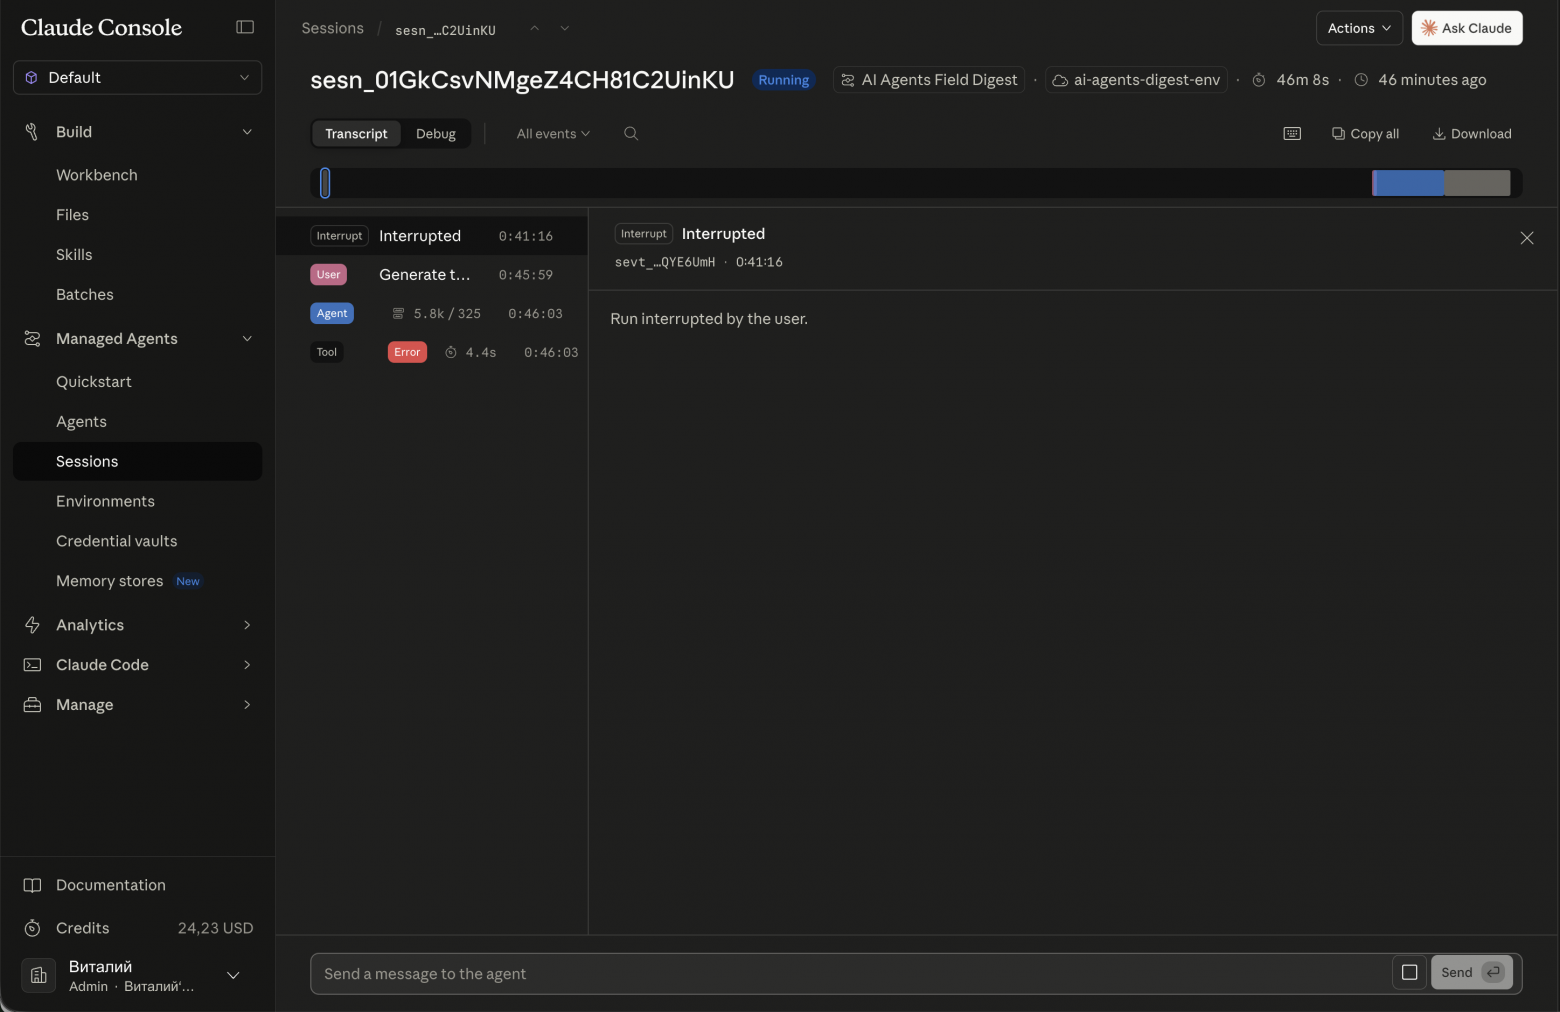Collapse the sidebar panel icon
Image resolution: width=1560 pixels, height=1012 pixels.
click(245, 27)
